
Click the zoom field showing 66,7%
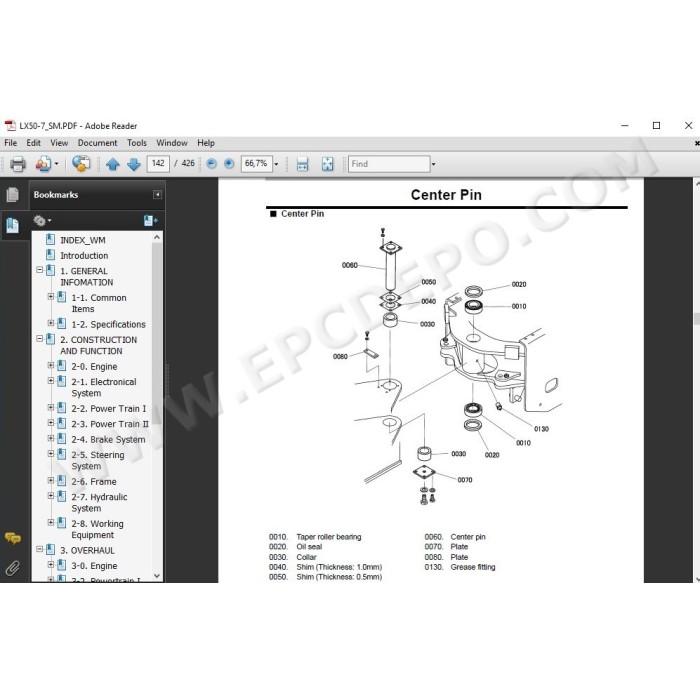[256, 164]
